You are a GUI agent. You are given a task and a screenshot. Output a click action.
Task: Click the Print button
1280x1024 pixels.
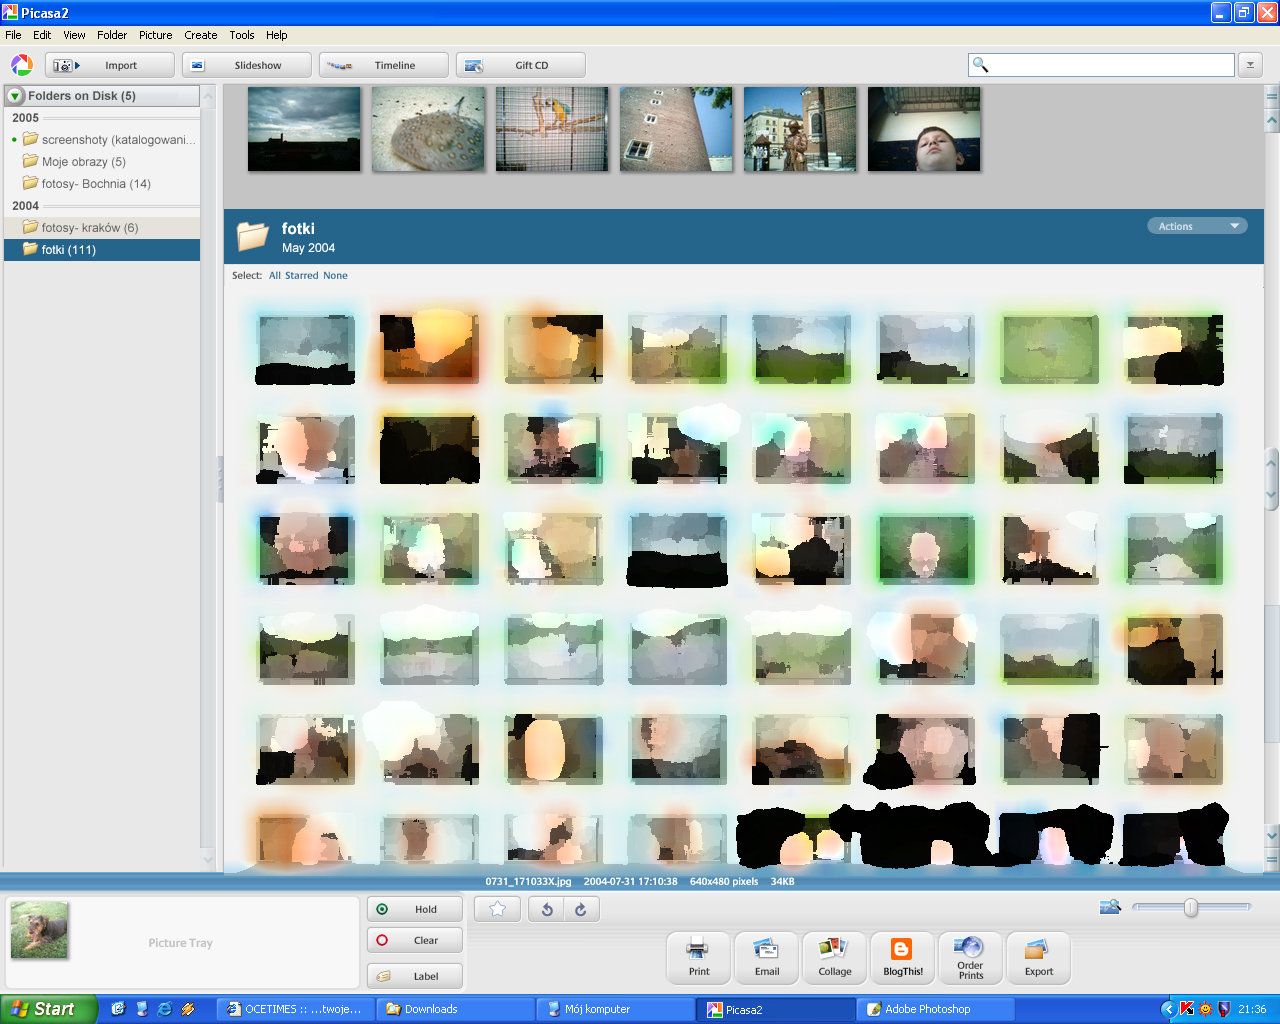point(699,958)
